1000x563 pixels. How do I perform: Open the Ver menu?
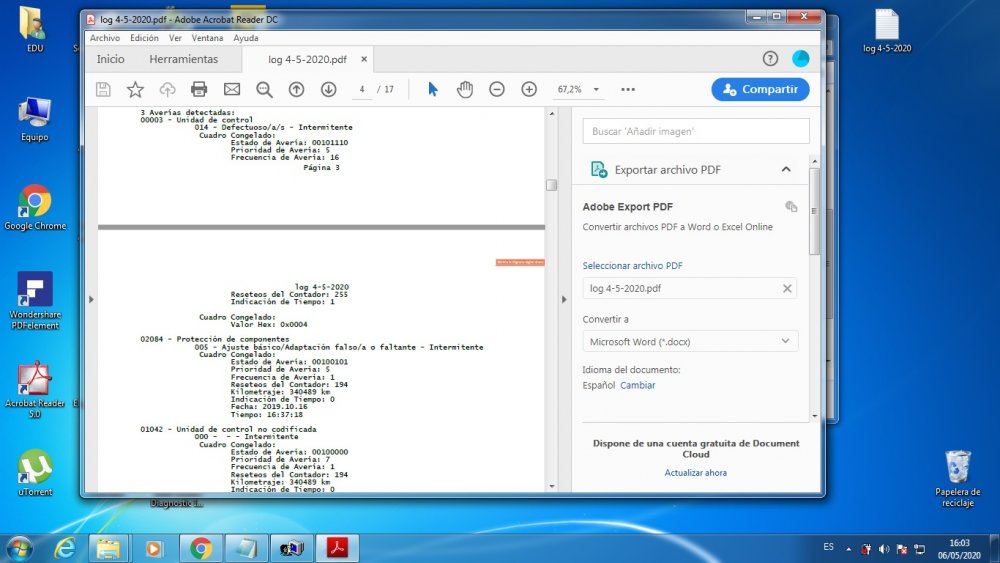[175, 38]
